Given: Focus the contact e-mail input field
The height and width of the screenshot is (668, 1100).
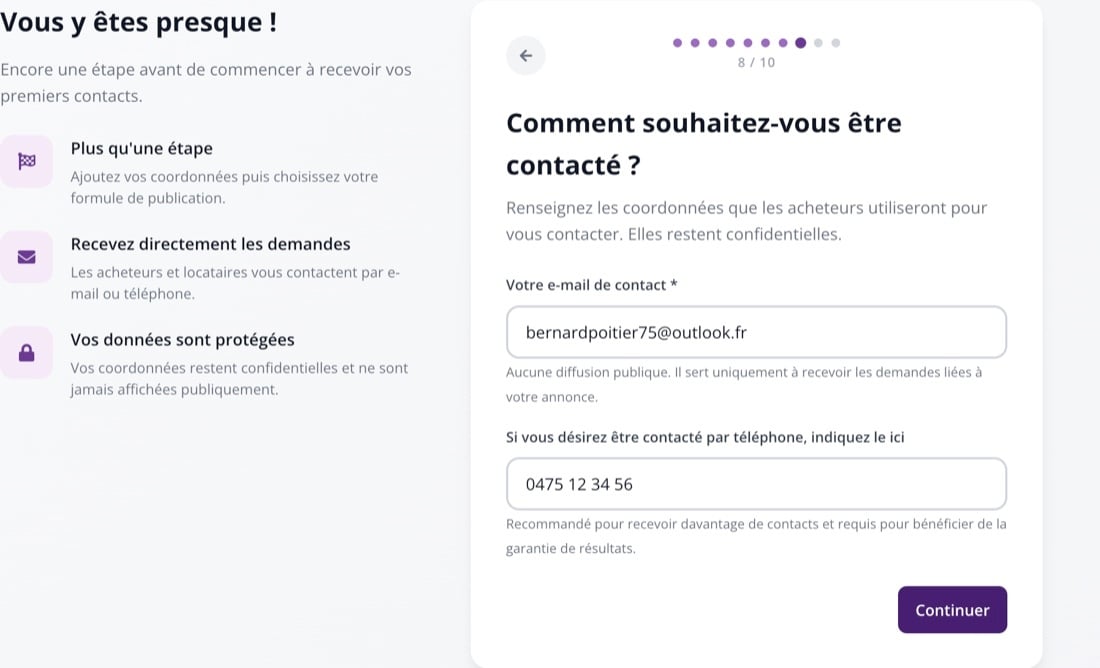Looking at the screenshot, I should pos(756,332).
